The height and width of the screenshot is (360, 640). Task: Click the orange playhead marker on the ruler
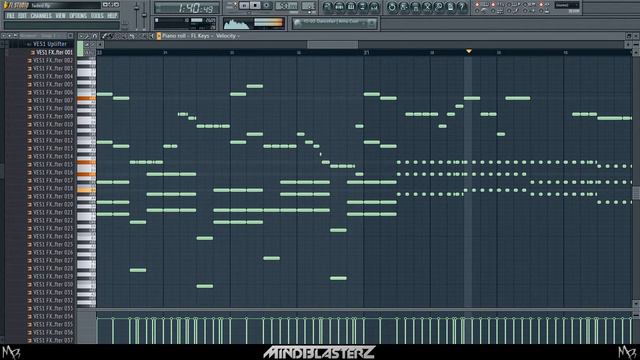(469, 51)
